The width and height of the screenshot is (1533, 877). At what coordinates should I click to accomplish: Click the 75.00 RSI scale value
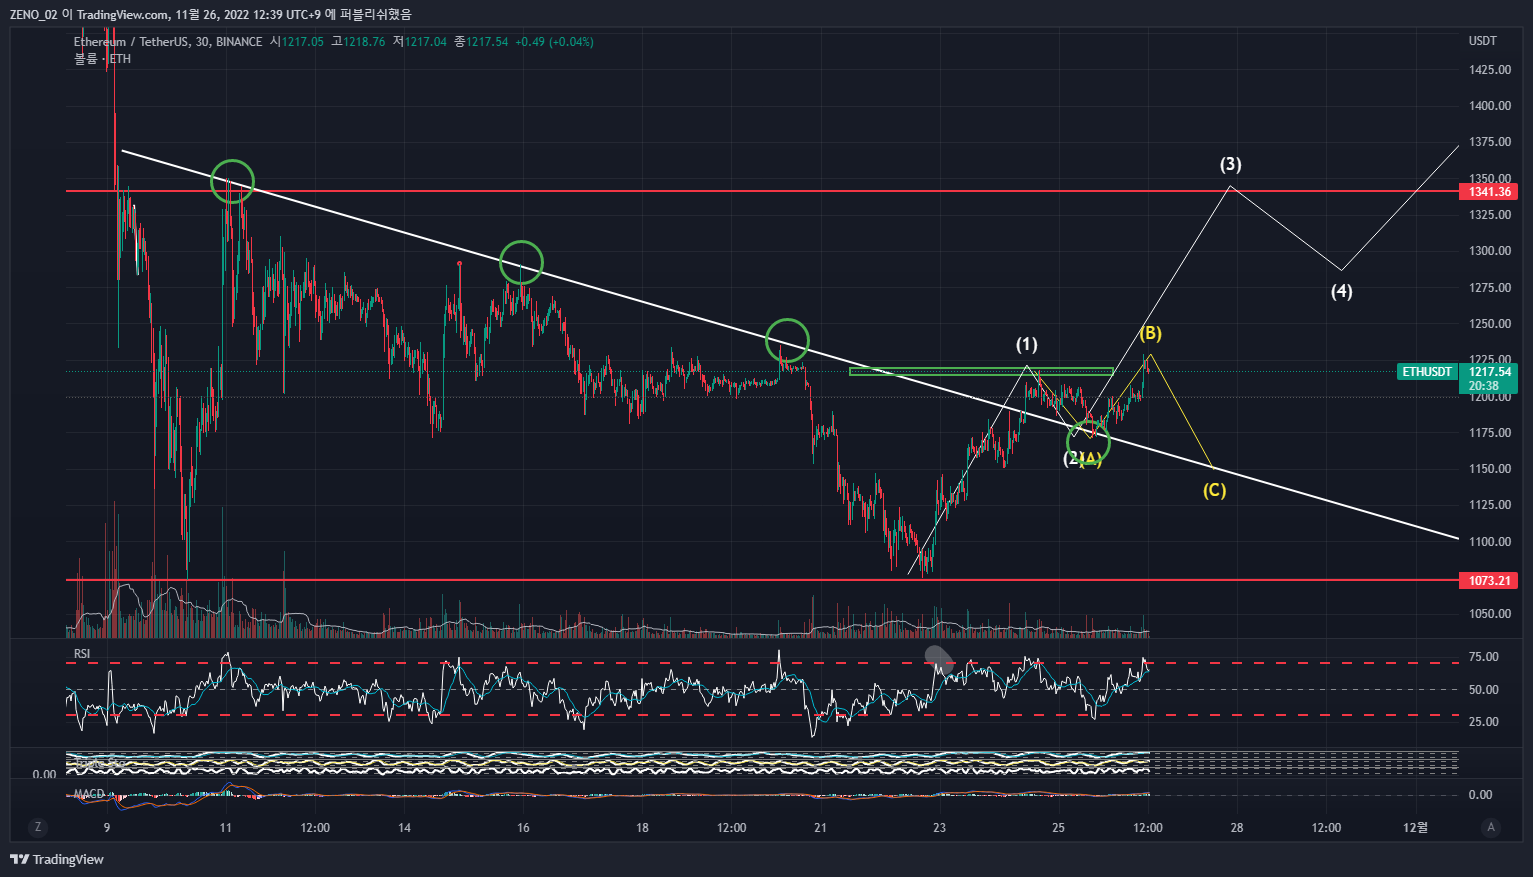tap(1483, 657)
